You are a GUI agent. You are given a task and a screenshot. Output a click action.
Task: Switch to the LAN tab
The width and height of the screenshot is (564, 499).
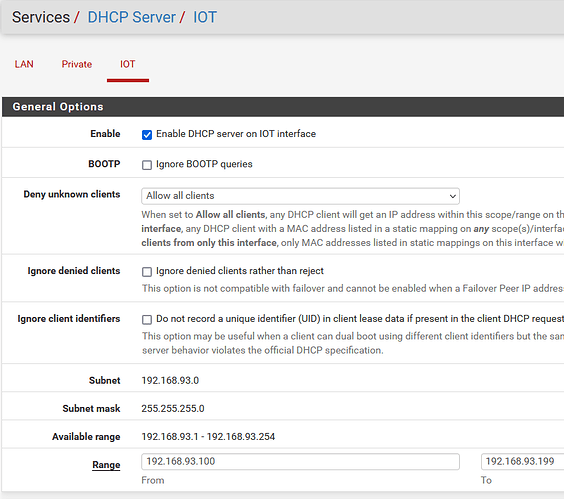point(24,64)
